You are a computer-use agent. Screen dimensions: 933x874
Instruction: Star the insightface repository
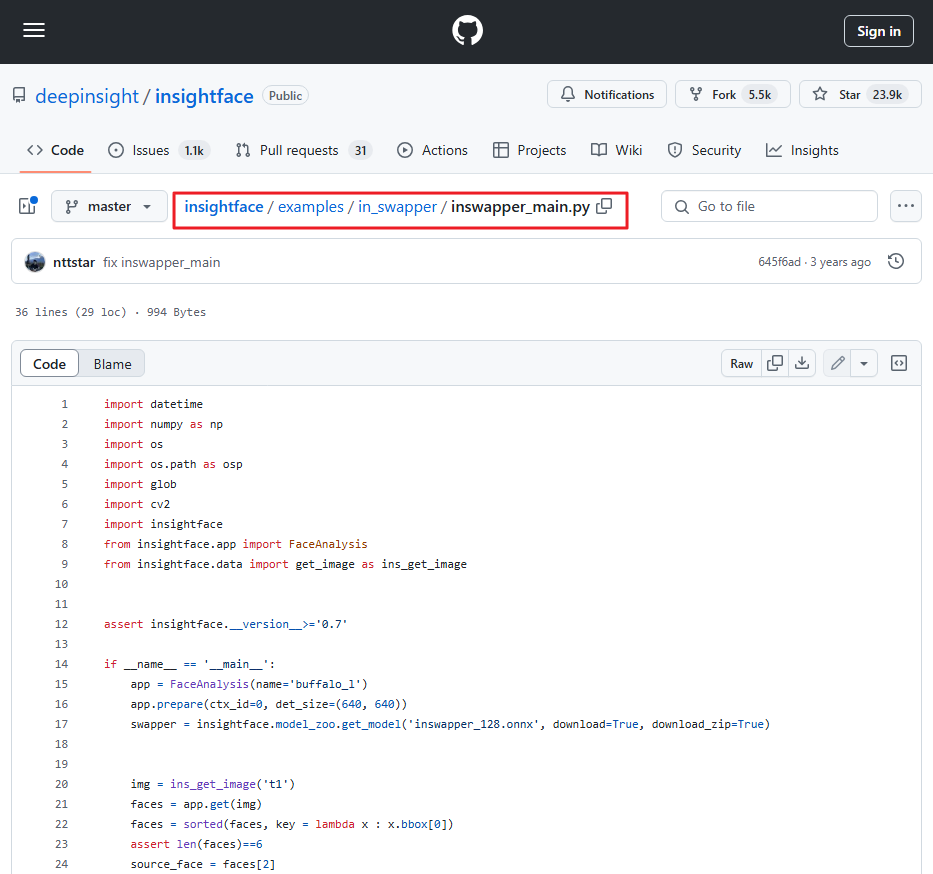coord(860,95)
